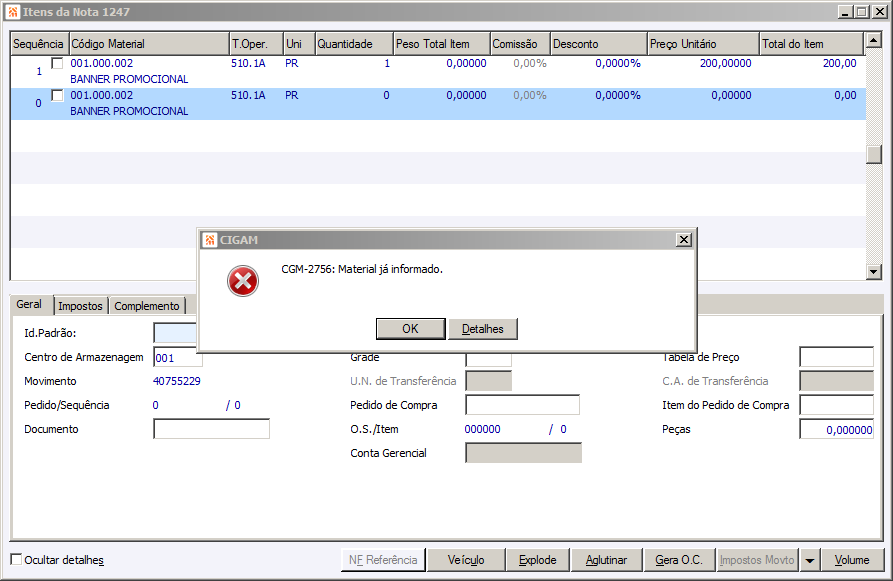Click the Quantidade column header
The image size is (893, 581).
[354, 44]
